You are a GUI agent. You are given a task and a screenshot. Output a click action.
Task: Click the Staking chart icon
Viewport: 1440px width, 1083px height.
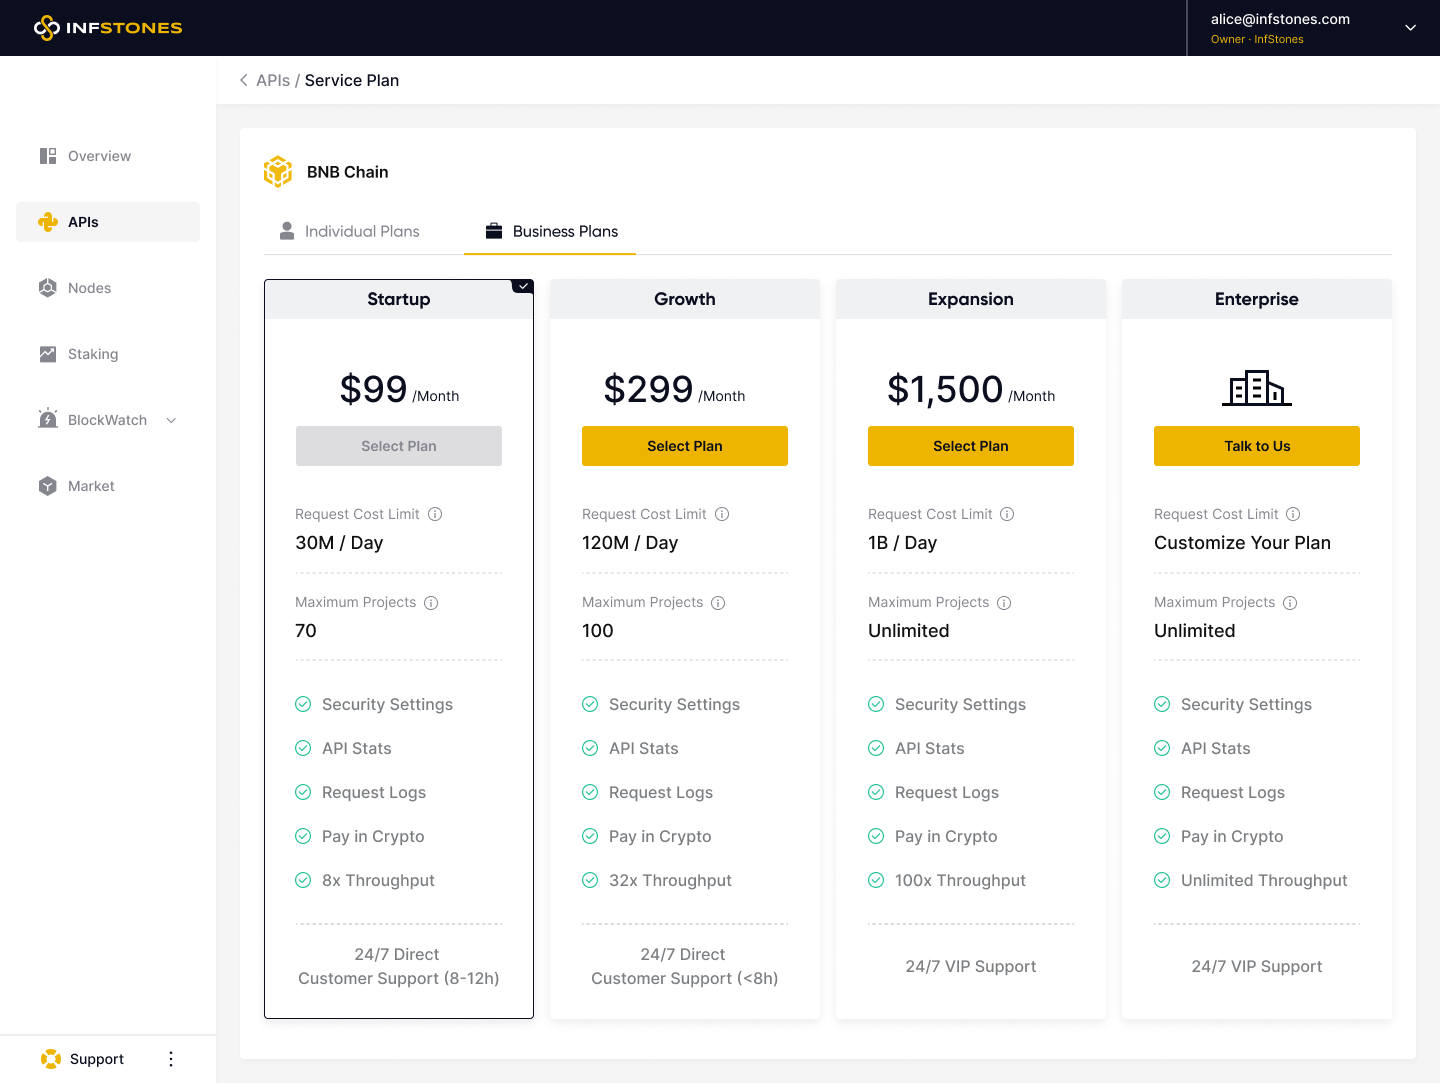coord(48,354)
